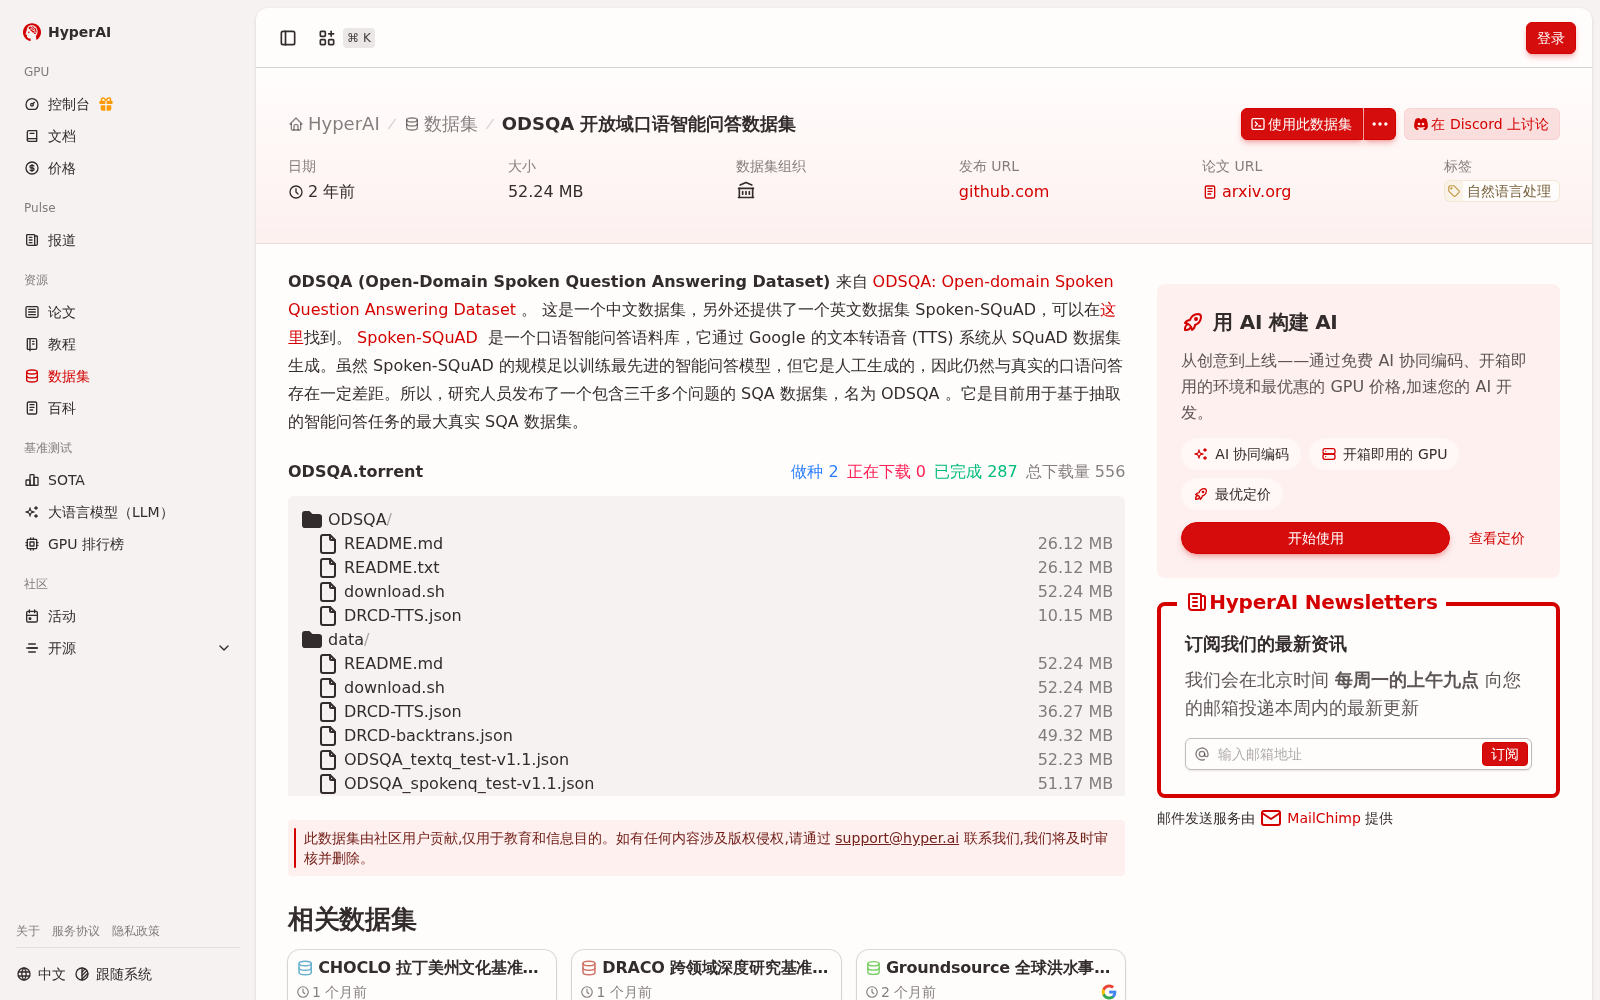Click the rocket icon by 用 AI 构建 AI
The image size is (1600, 1000).
coord(1192,322)
